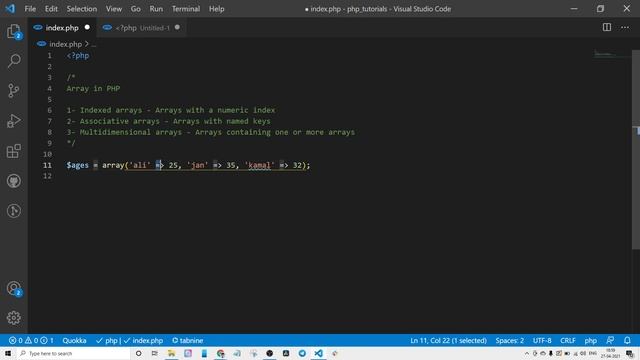Click Ln 11, Col 22 cursor position
The width and height of the screenshot is (640, 360).
[448, 340]
